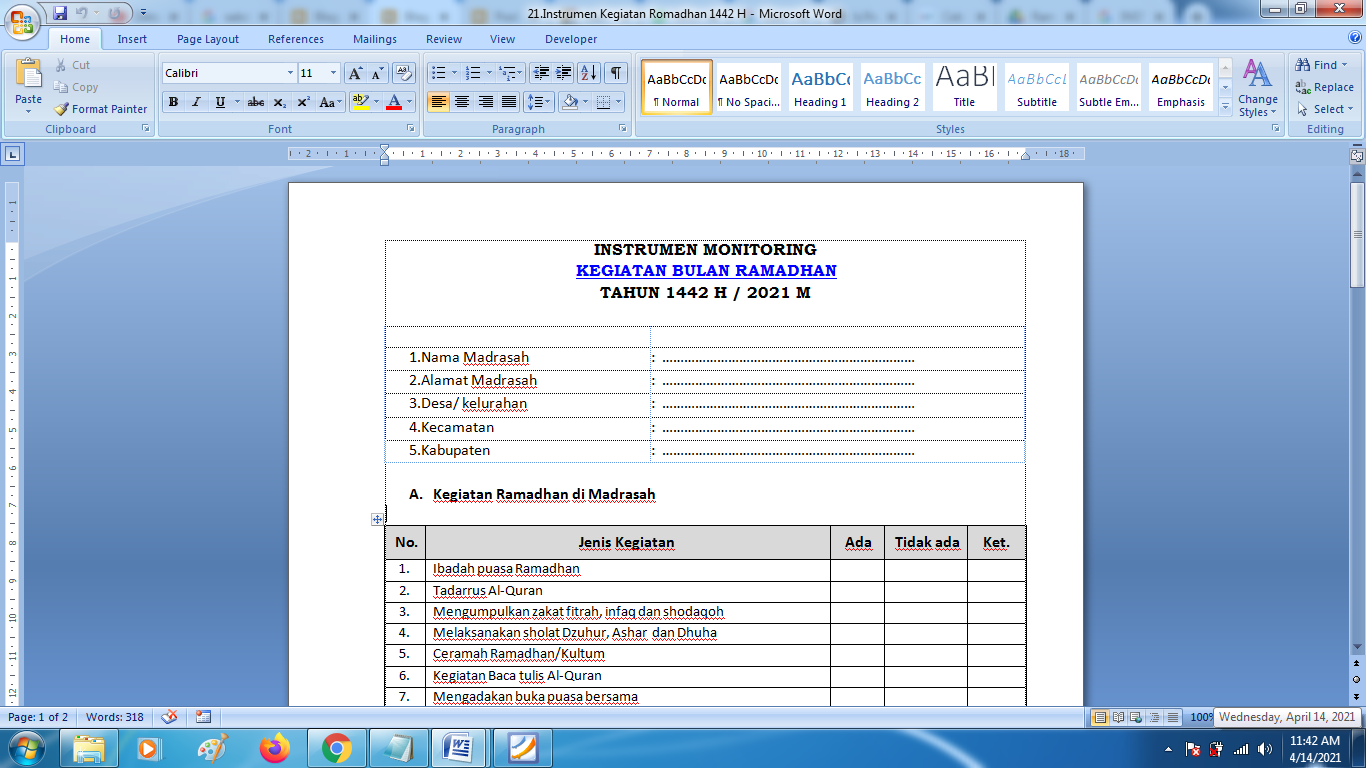
Task: Click Cut in Clipboard group
Action: coord(72,65)
